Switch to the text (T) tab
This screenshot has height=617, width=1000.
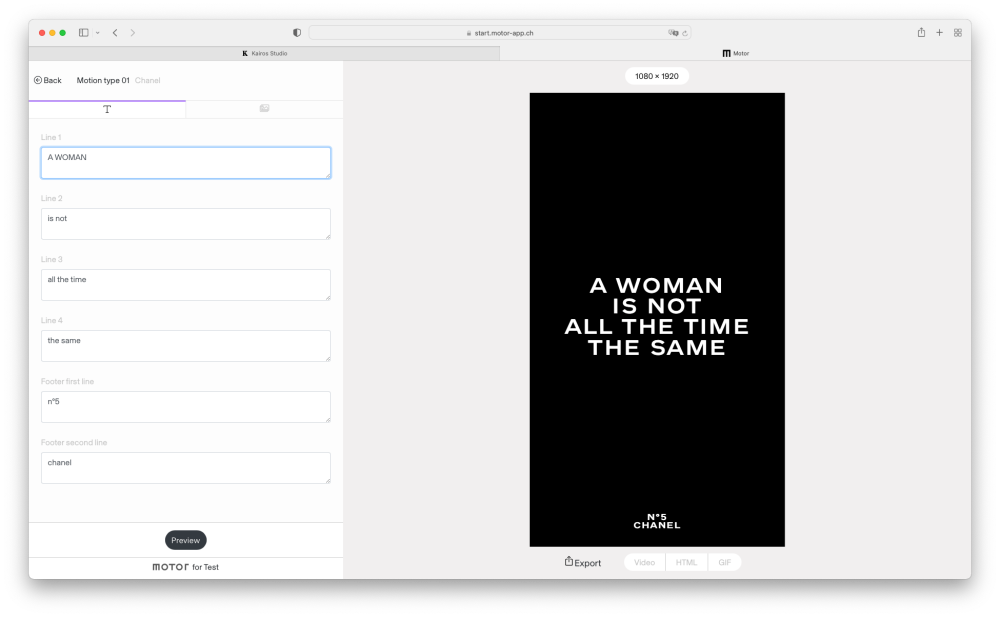pyautogui.click(x=107, y=109)
